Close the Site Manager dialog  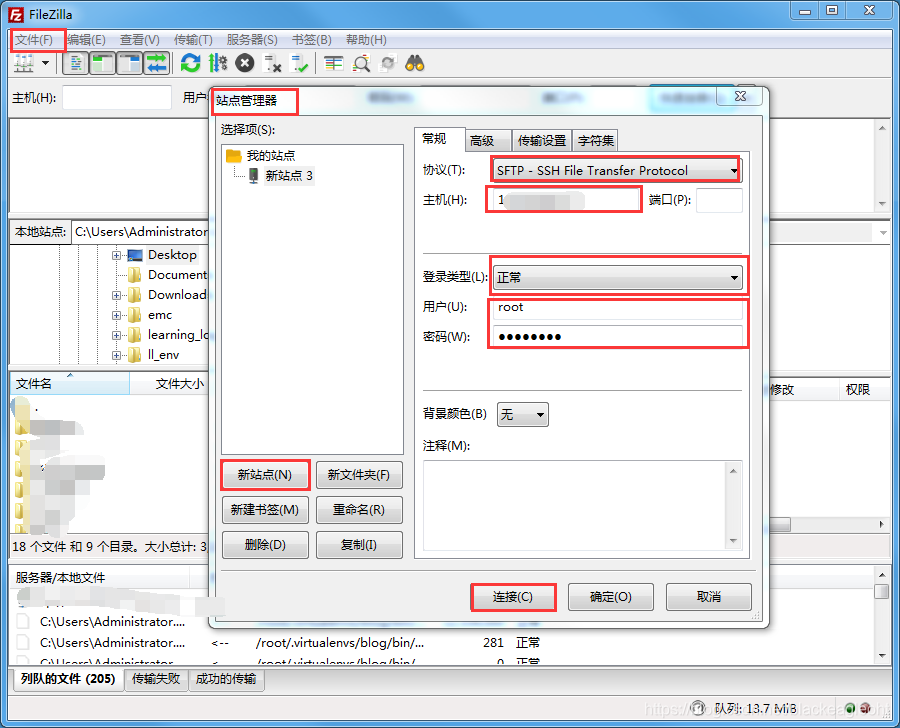tap(740, 96)
